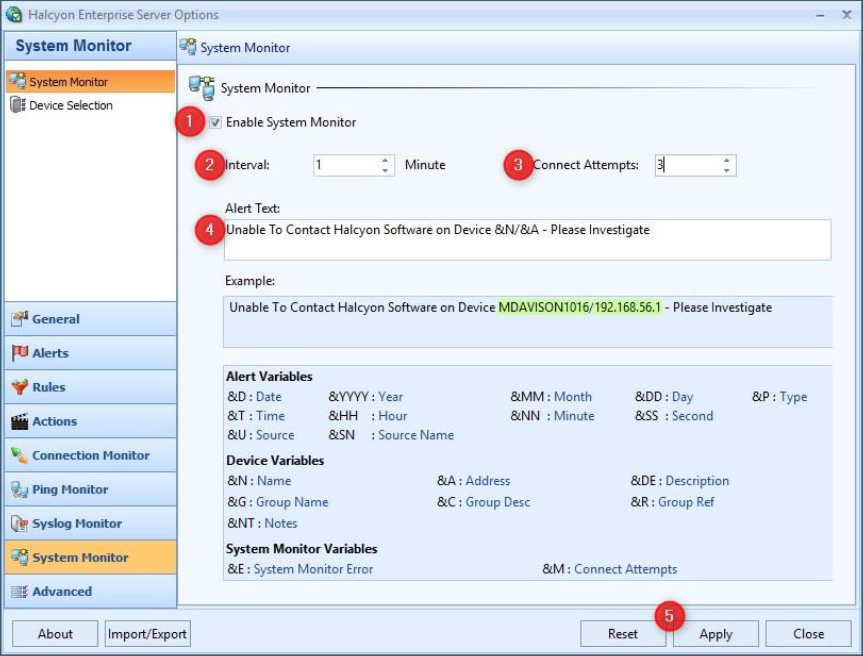
Task: Increase Interval with the up arrow
Action: pos(386,160)
